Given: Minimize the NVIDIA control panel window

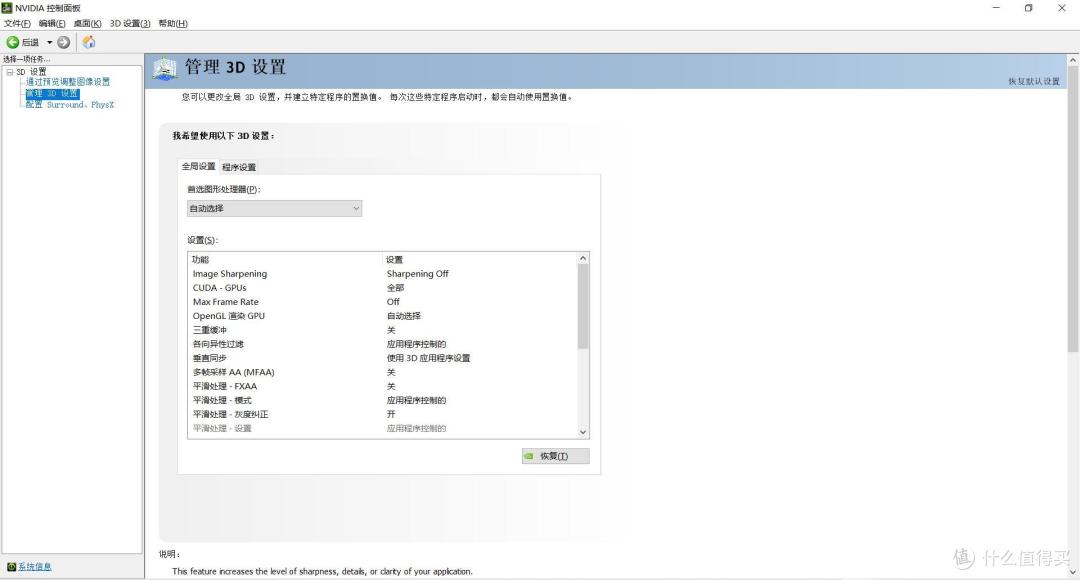Looking at the screenshot, I should [996, 8].
